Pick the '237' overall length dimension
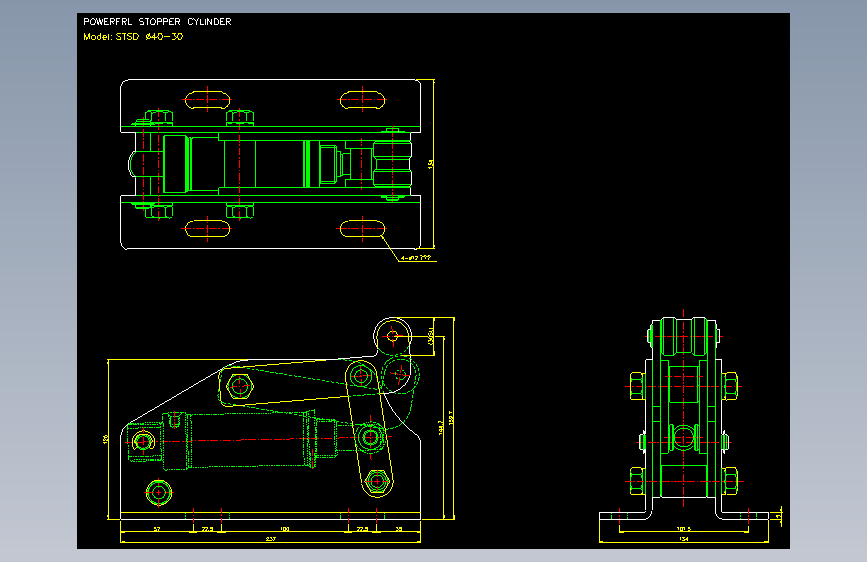Viewport: 867px width, 562px height. (270, 539)
